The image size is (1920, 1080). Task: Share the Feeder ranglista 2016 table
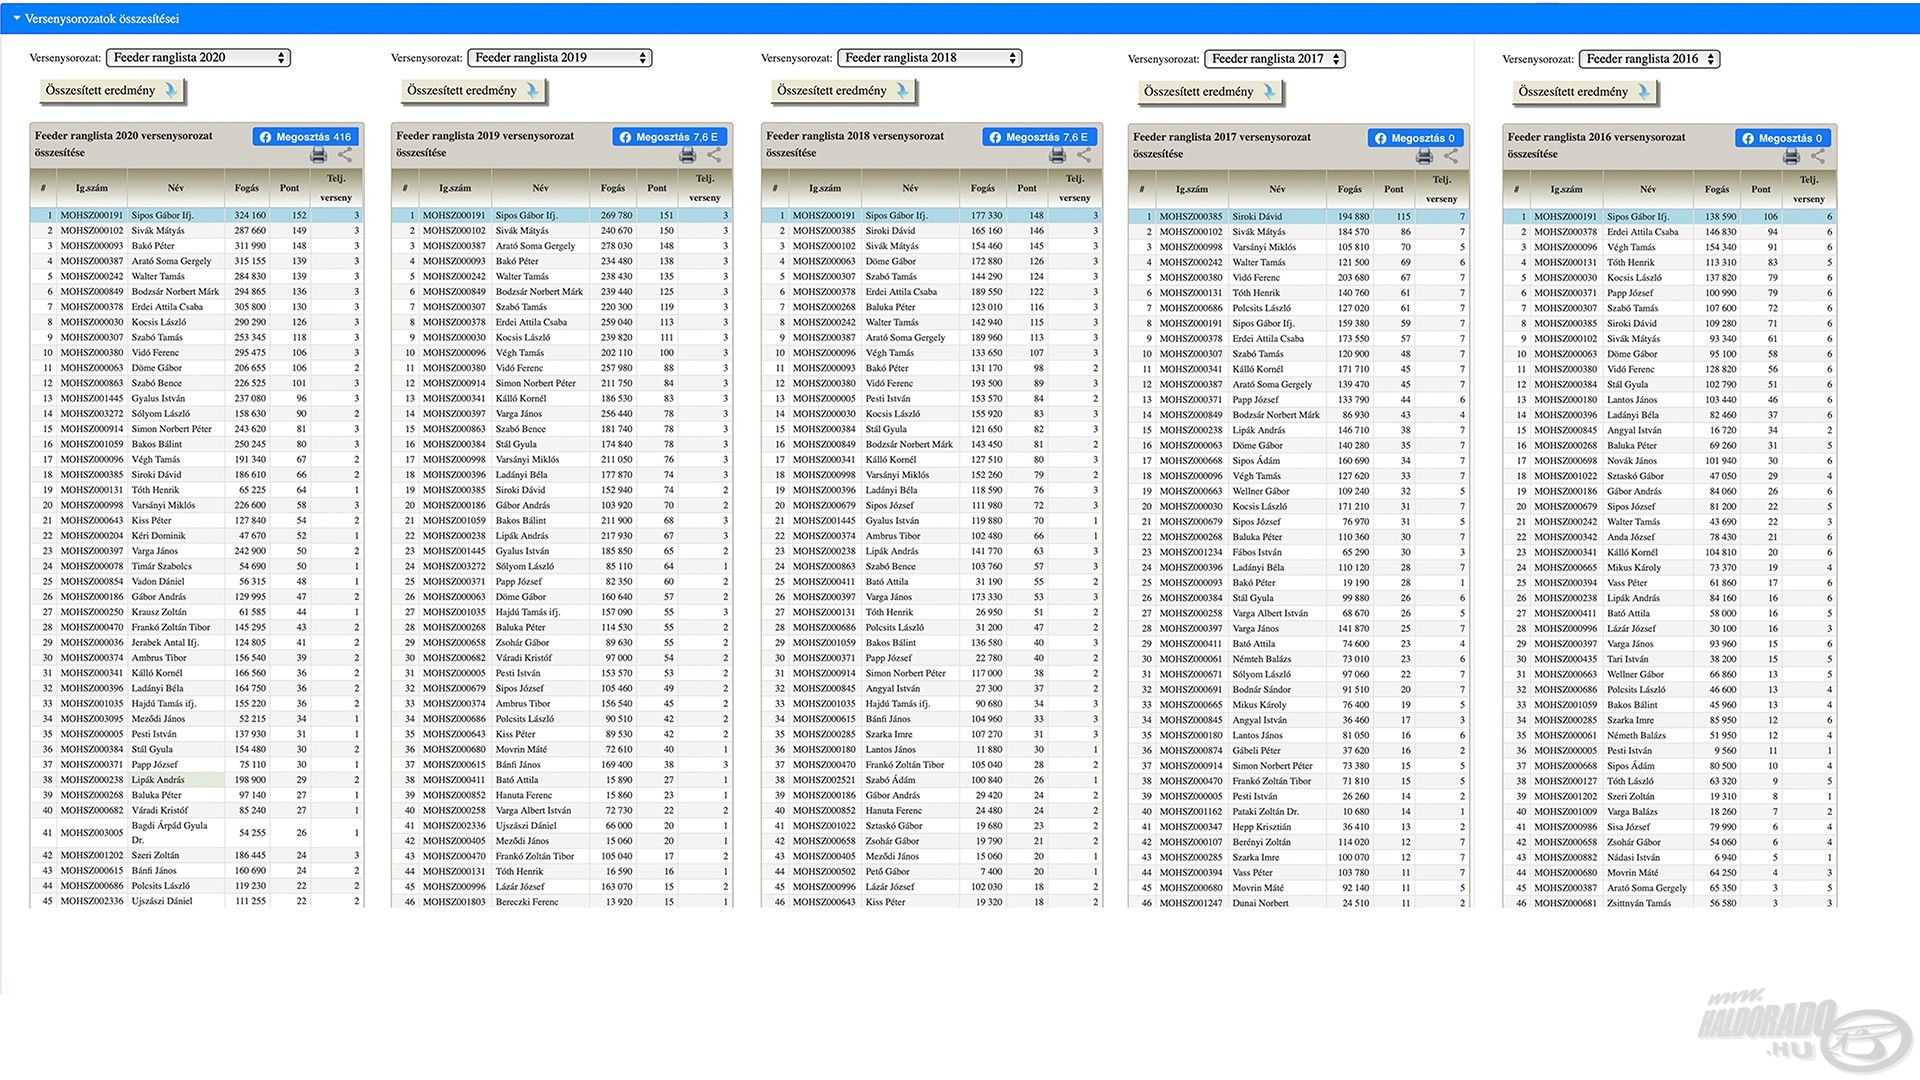click(1818, 156)
